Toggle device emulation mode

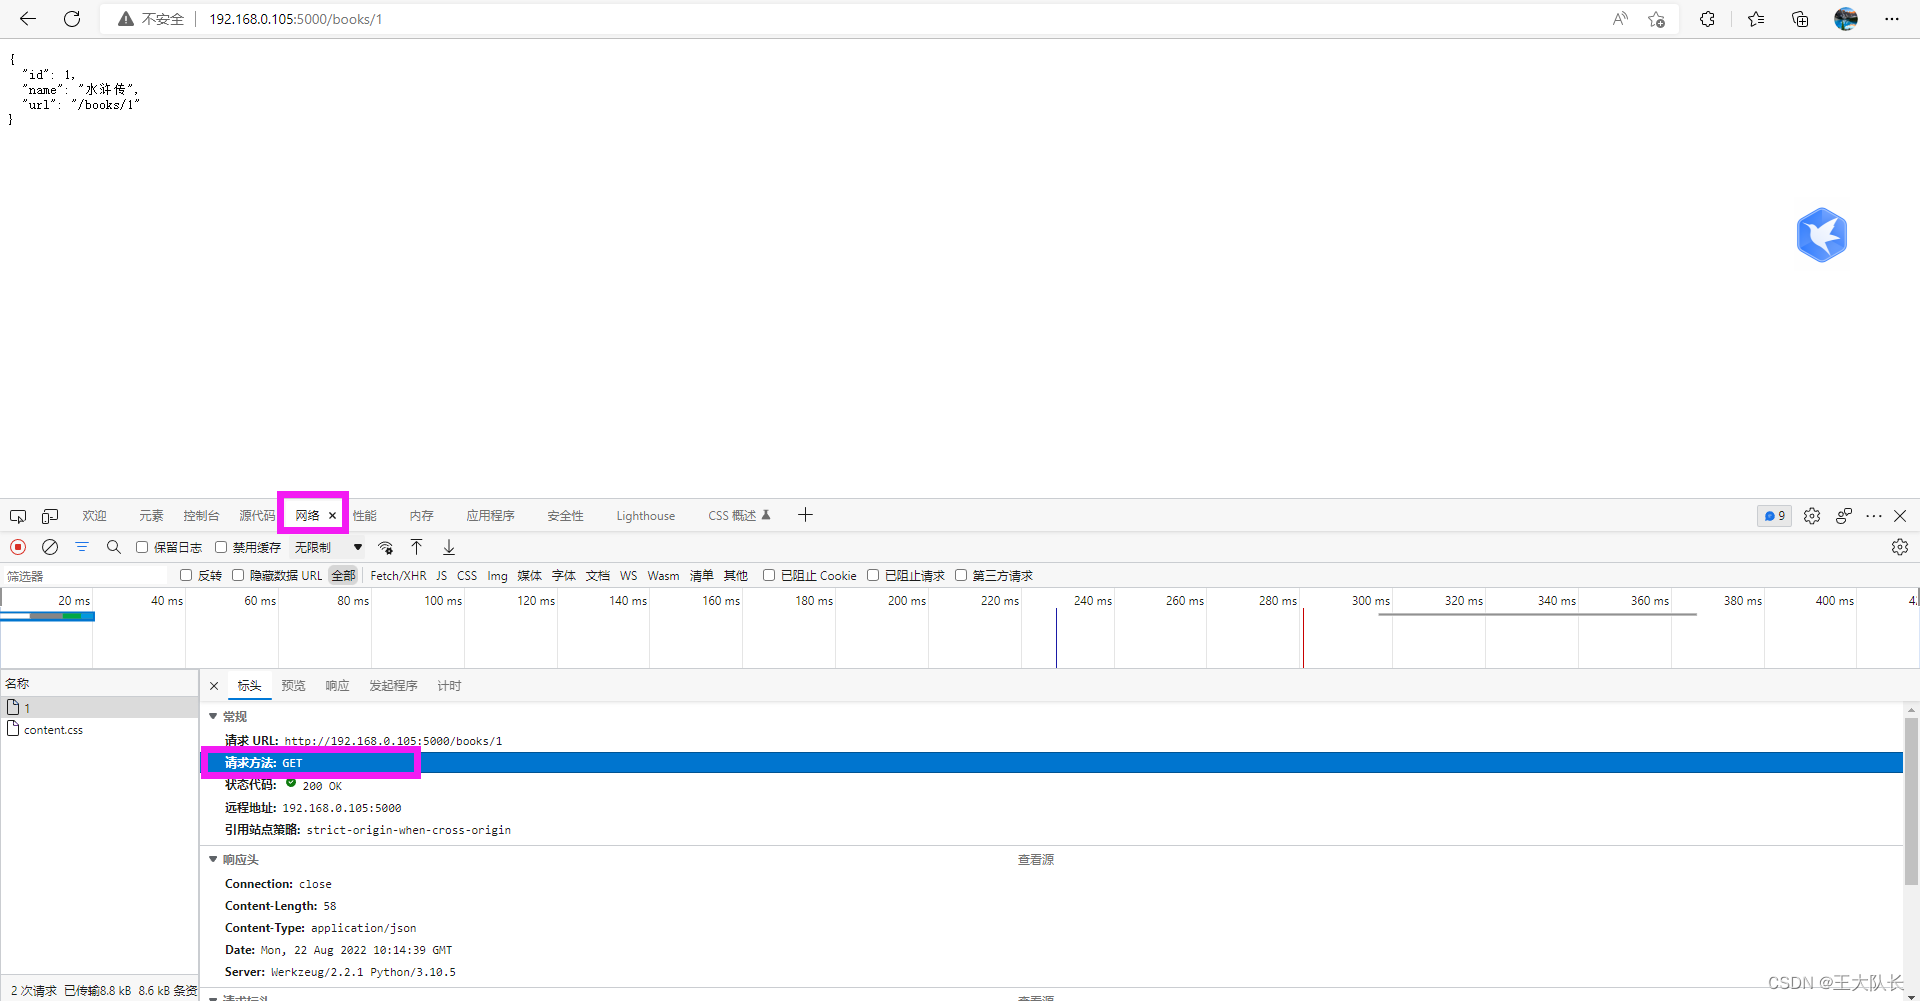tap(50, 516)
